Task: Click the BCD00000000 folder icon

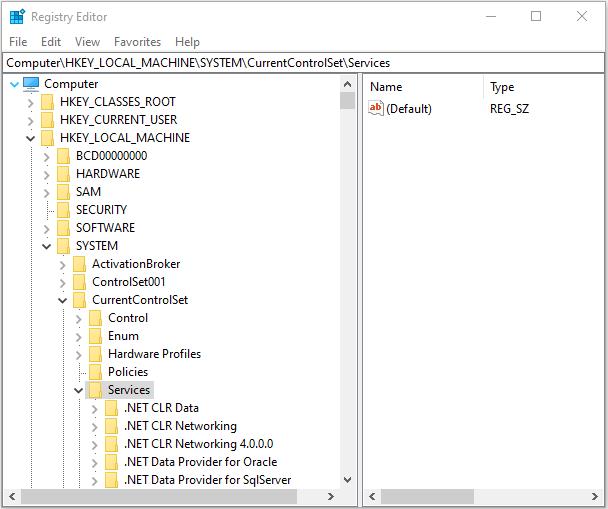Action: tap(63, 156)
